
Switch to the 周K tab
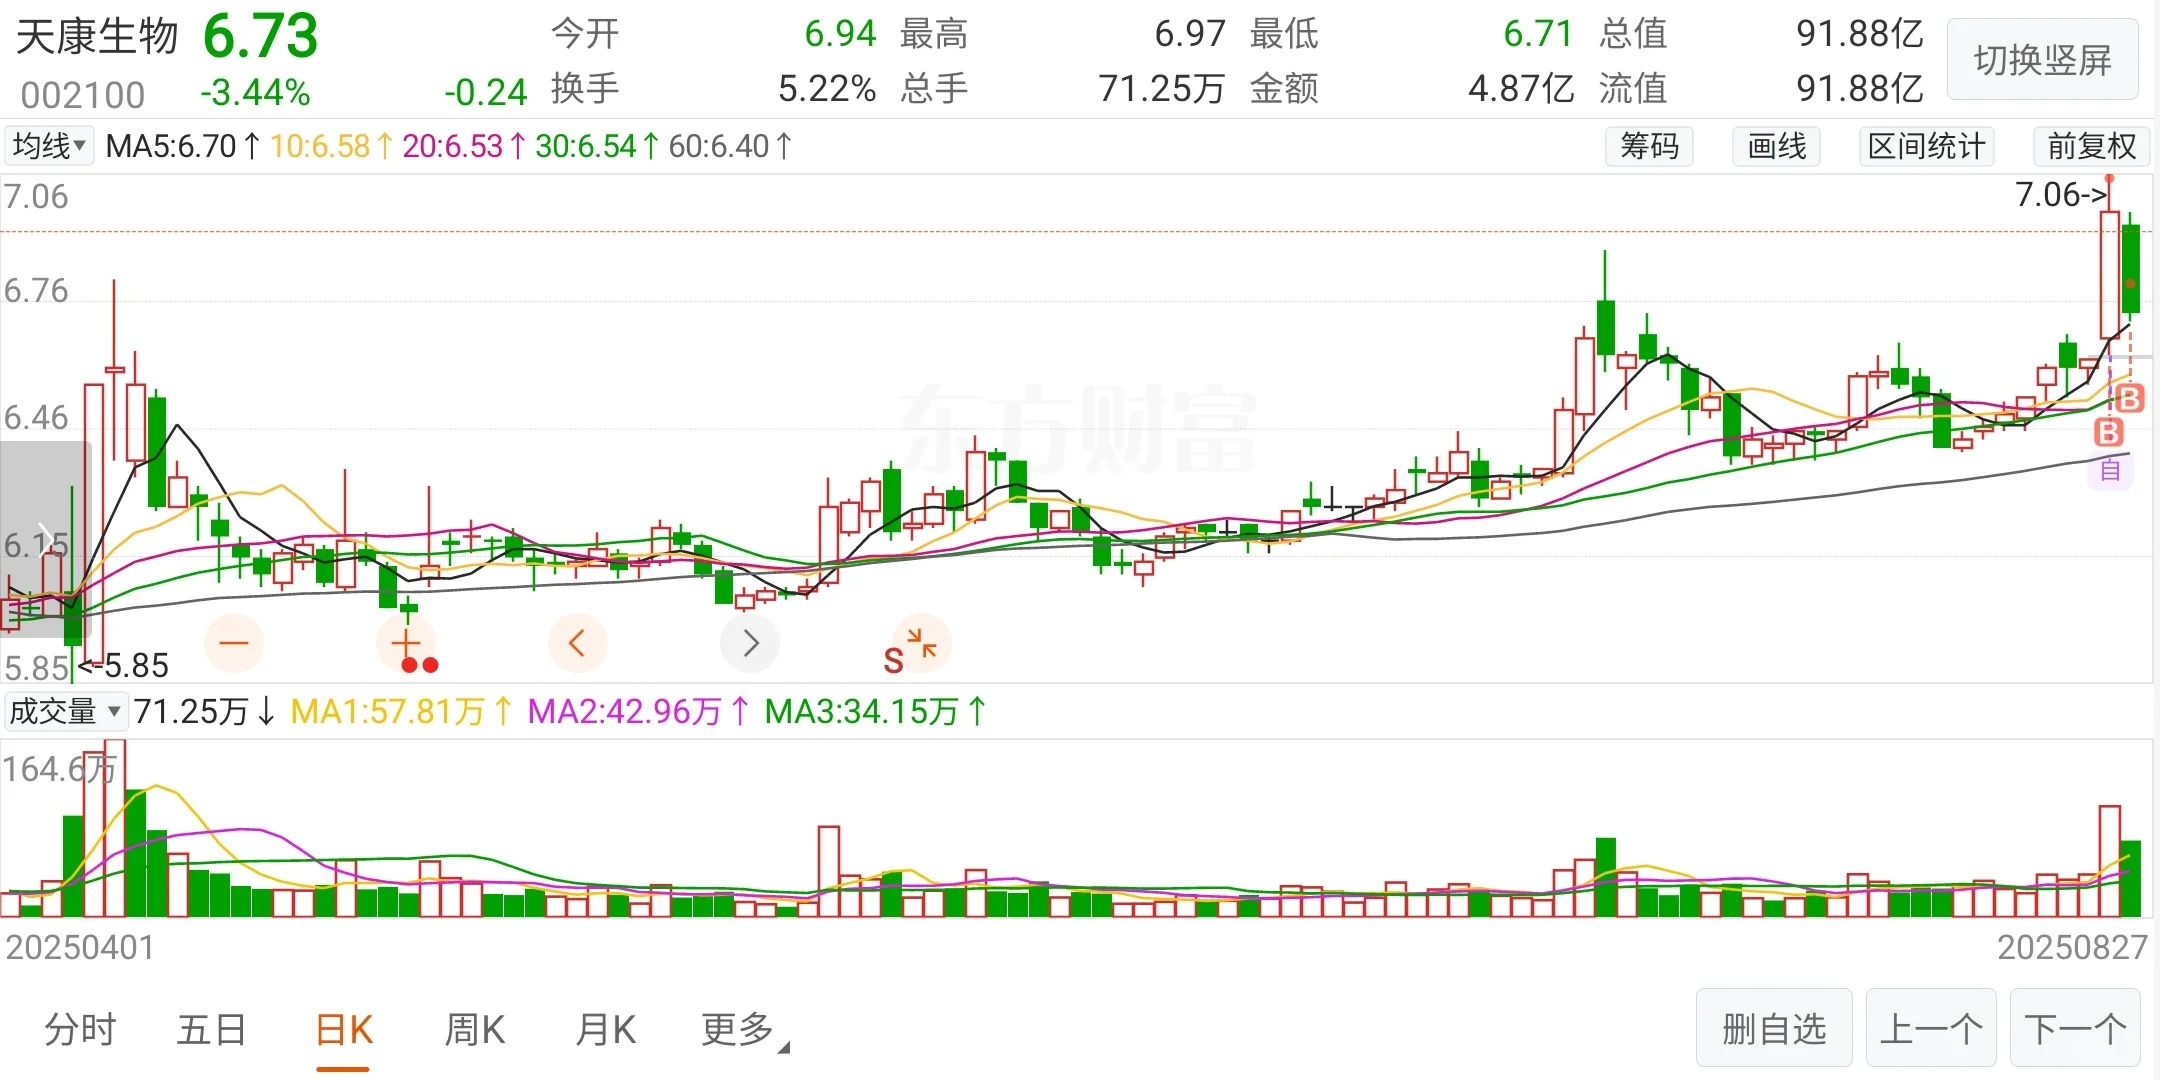[x=474, y=1029]
